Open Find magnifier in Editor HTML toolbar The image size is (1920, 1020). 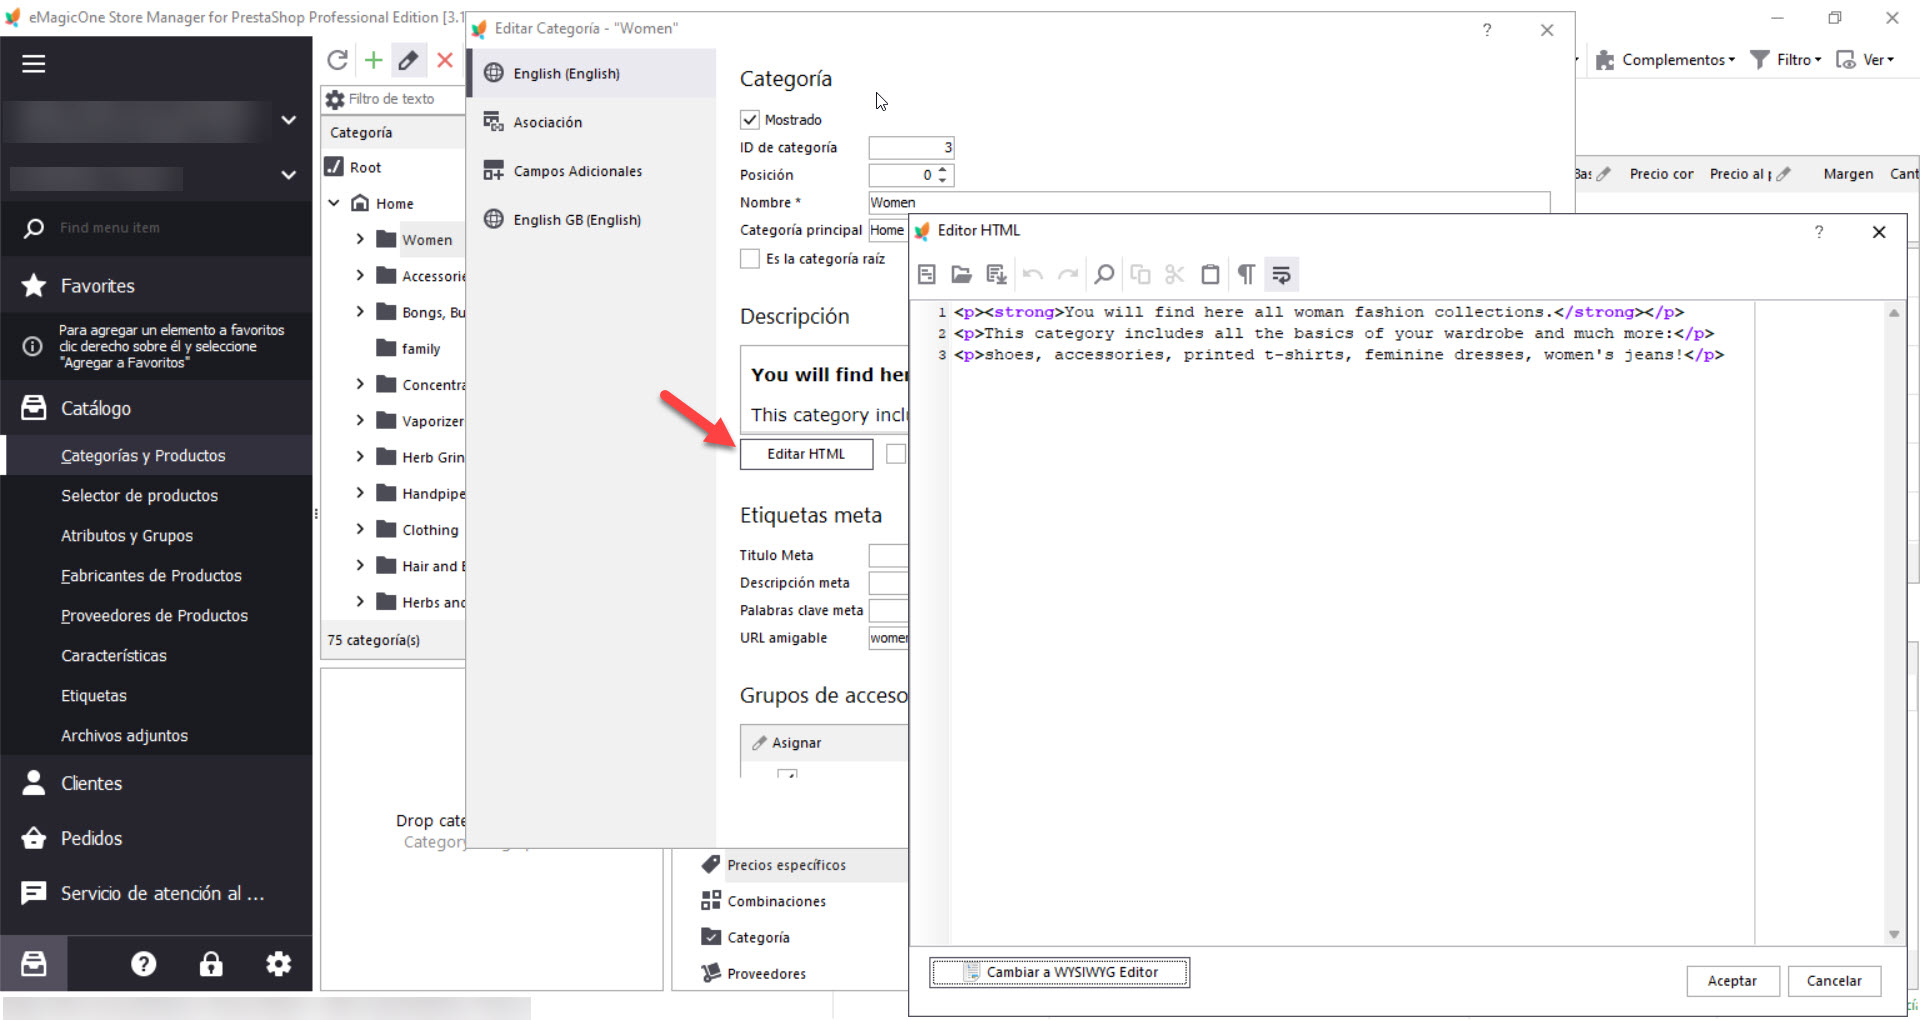(1104, 274)
